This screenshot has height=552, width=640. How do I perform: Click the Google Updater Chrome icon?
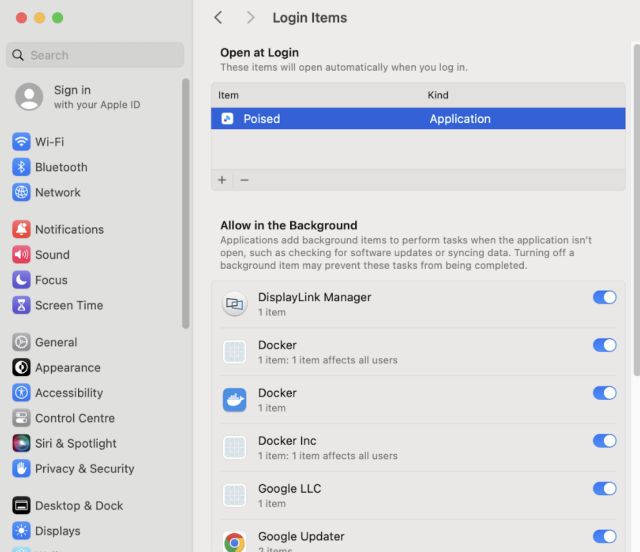pyautogui.click(x=234, y=542)
